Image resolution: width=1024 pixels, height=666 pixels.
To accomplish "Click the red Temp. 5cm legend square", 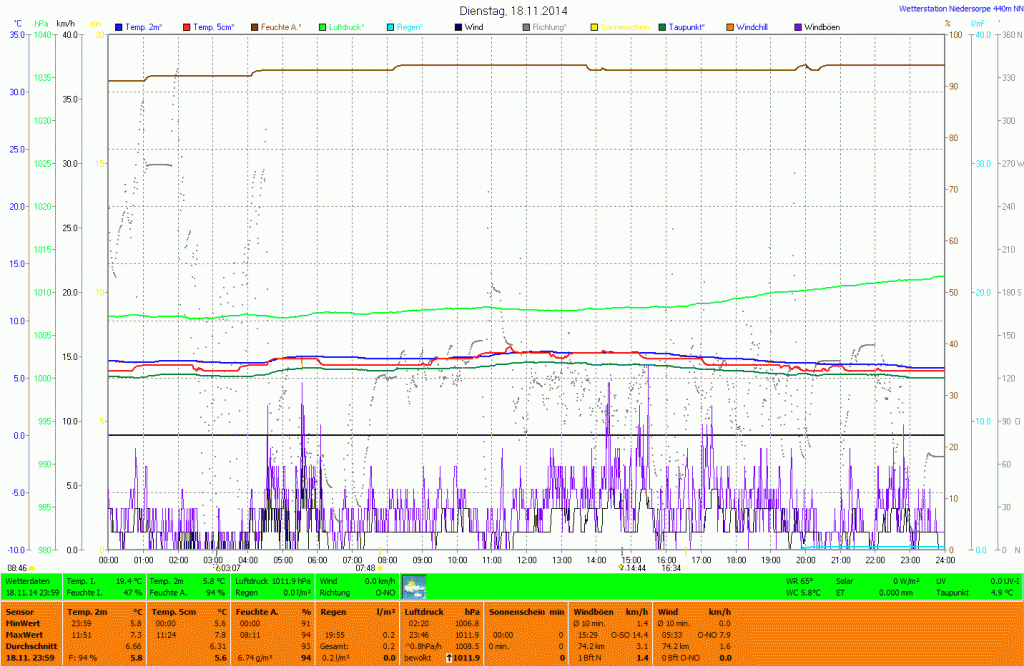I will [x=187, y=25].
